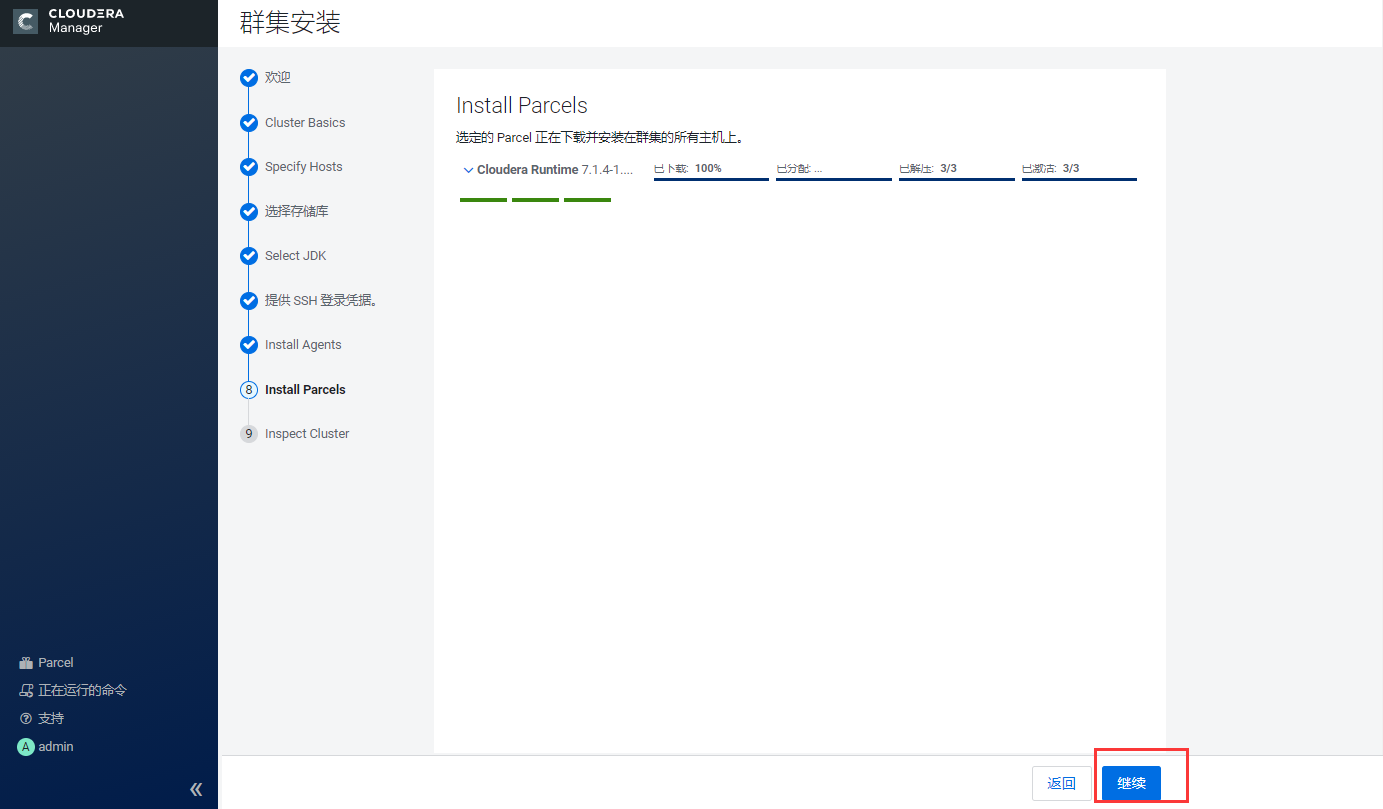Click the Cluster Basics checkmark icon
The width and height of the screenshot is (1383, 809).
(249, 123)
